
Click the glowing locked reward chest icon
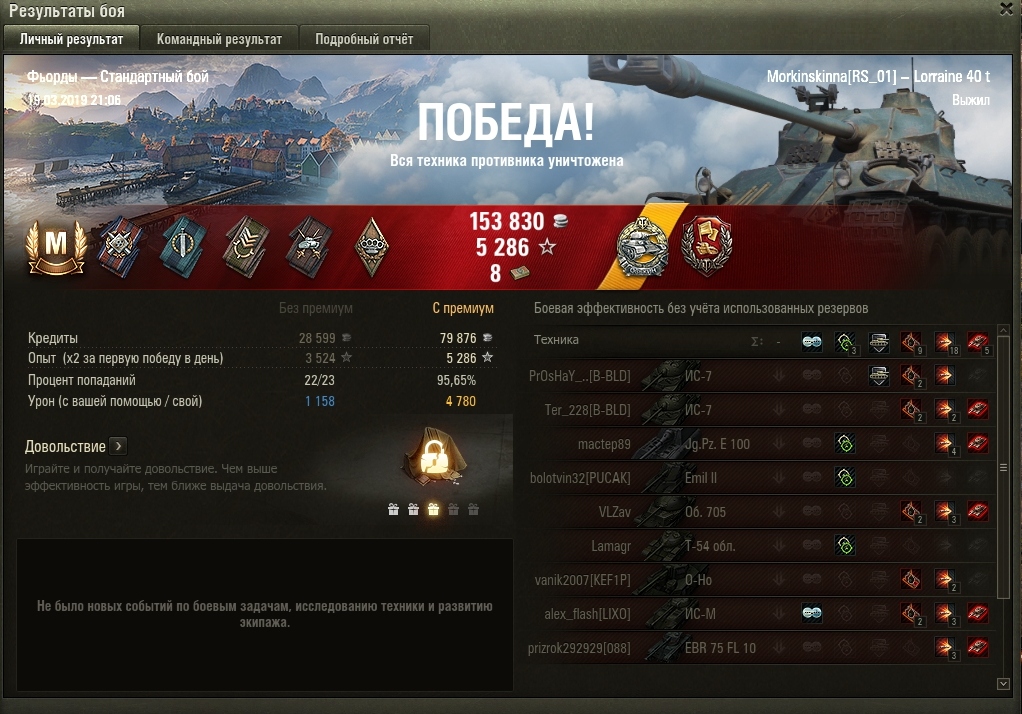[433, 455]
